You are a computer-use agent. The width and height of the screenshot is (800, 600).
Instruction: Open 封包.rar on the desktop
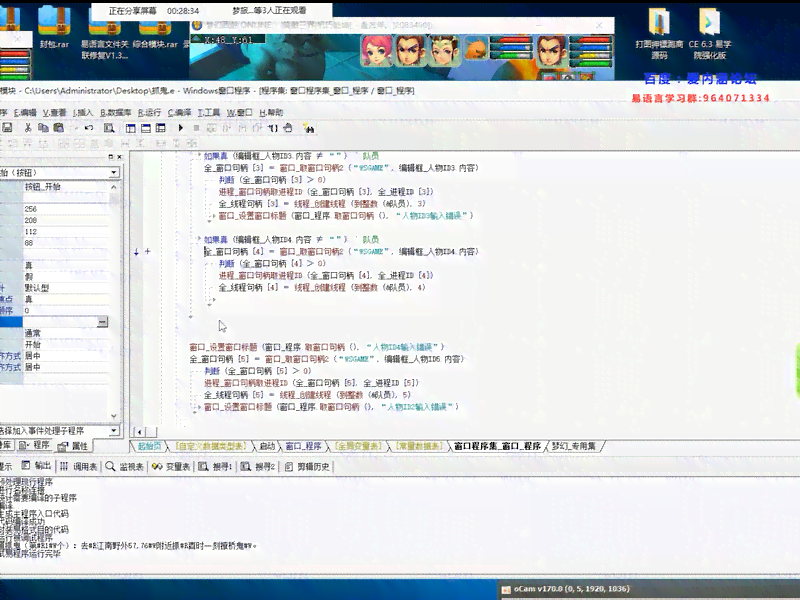[54, 27]
